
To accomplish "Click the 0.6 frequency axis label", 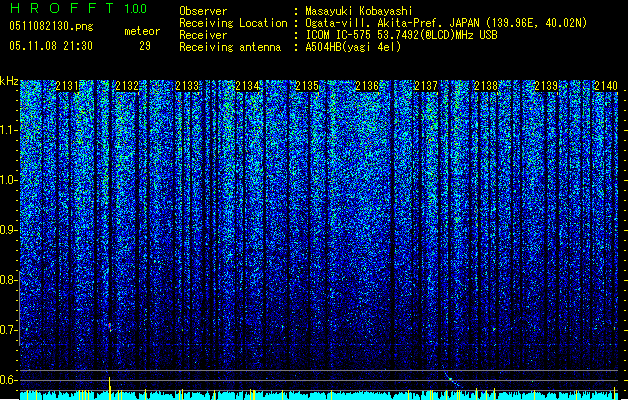I will [9, 380].
